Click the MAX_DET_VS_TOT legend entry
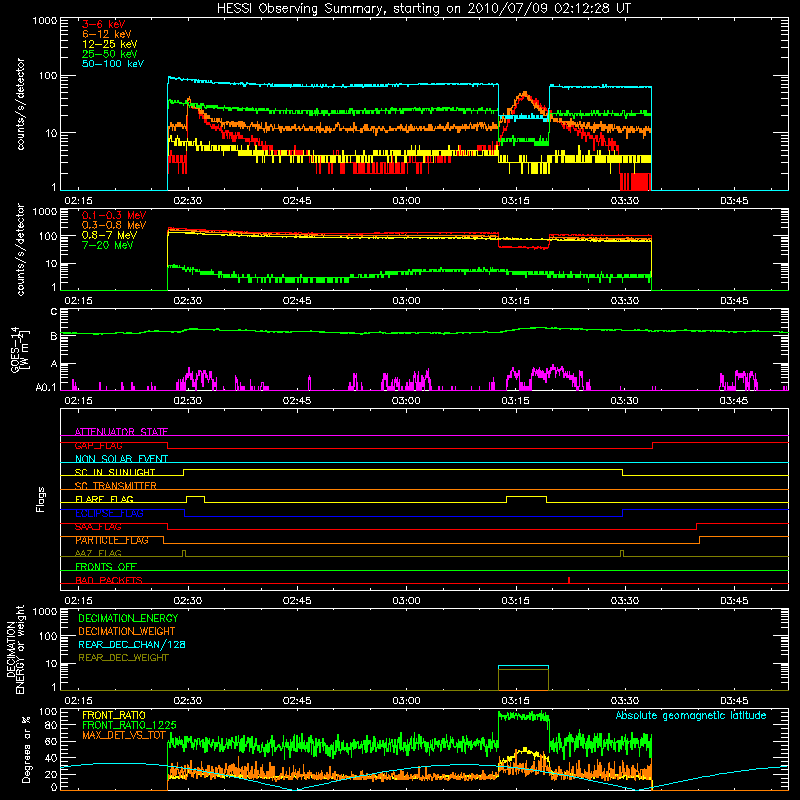 (124, 735)
